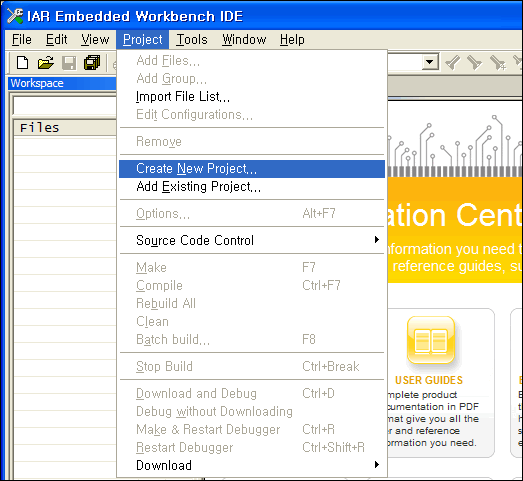Choose Import File List entry
This screenshot has height=481, width=523.
tap(252, 97)
